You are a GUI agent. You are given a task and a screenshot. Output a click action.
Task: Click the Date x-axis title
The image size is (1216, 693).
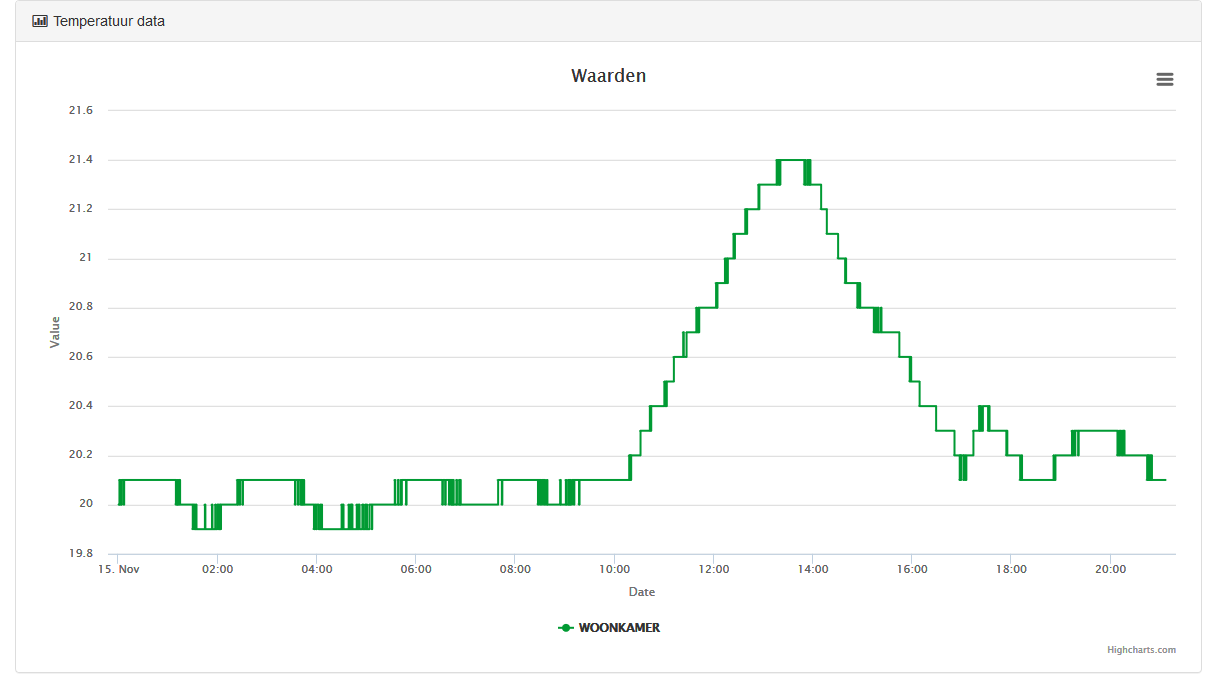pos(641,592)
